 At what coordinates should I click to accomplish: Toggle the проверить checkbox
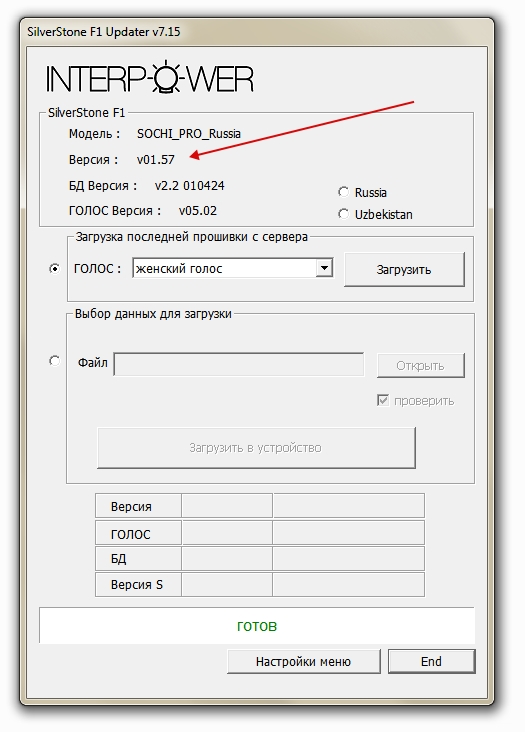click(x=383, y=401)
